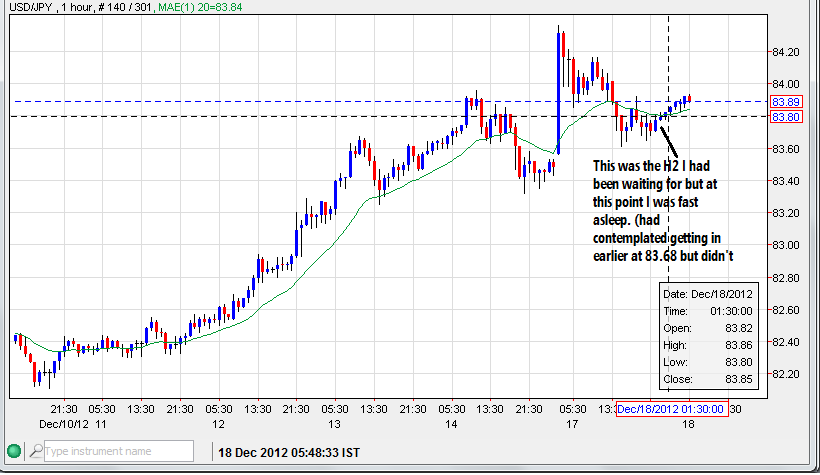Screen dimensions: 820x475
Task: Click the Open 83.82 value in tooltip
Action: [738, 328]
